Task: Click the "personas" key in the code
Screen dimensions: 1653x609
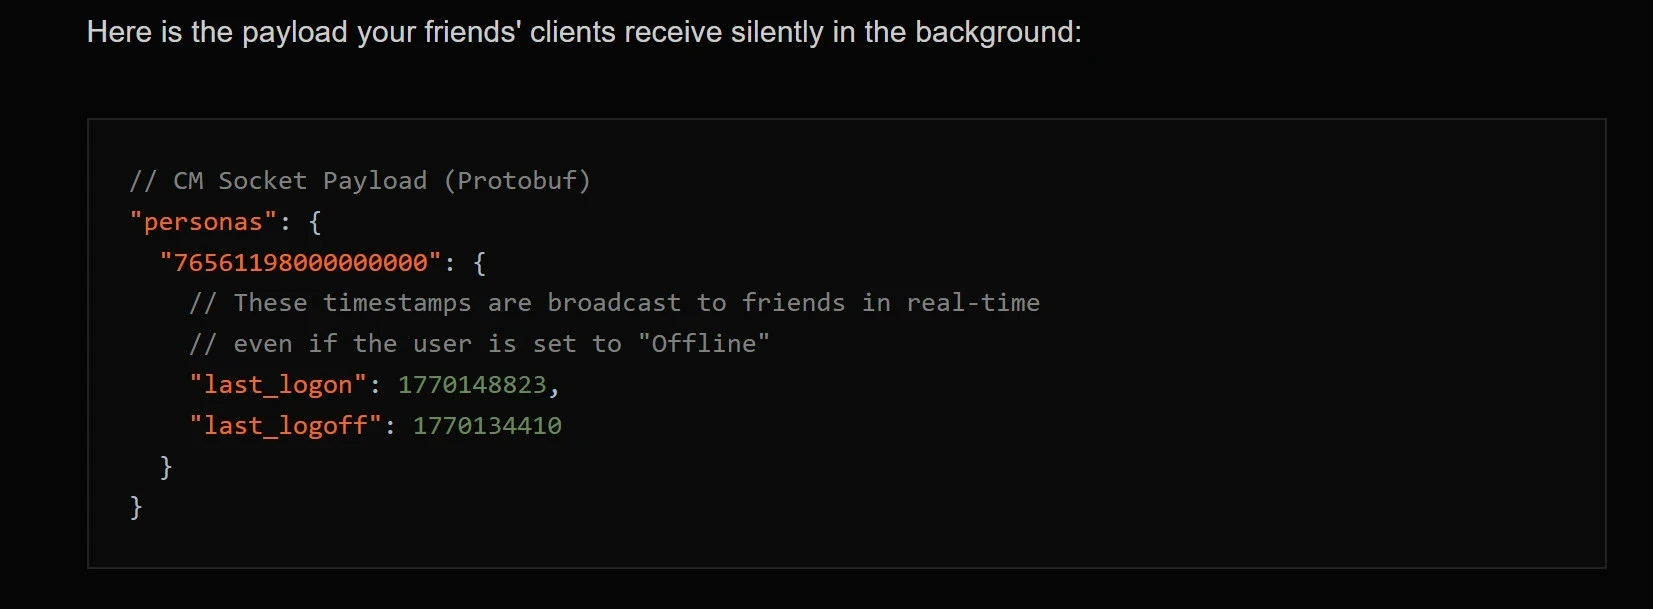Action: pyautogui.click(x=203, y=222)
